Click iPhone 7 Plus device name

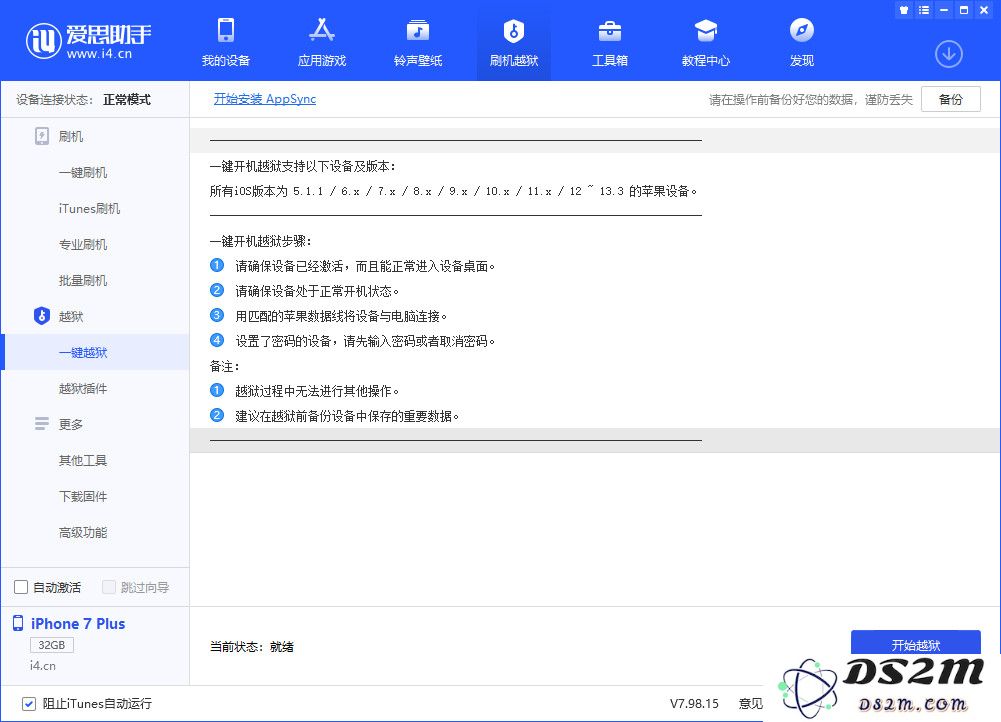(x=78, y=624)
